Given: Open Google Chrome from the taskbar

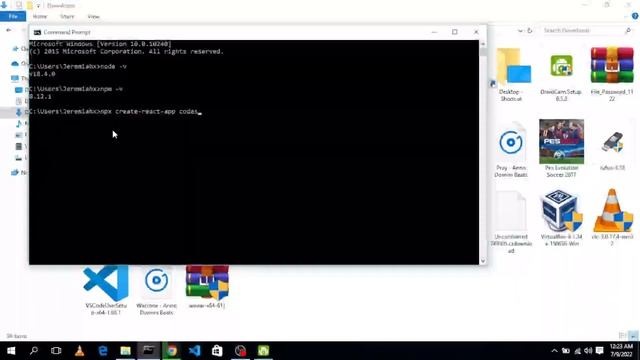Looking at the screenshot, I should pos(171,351).
